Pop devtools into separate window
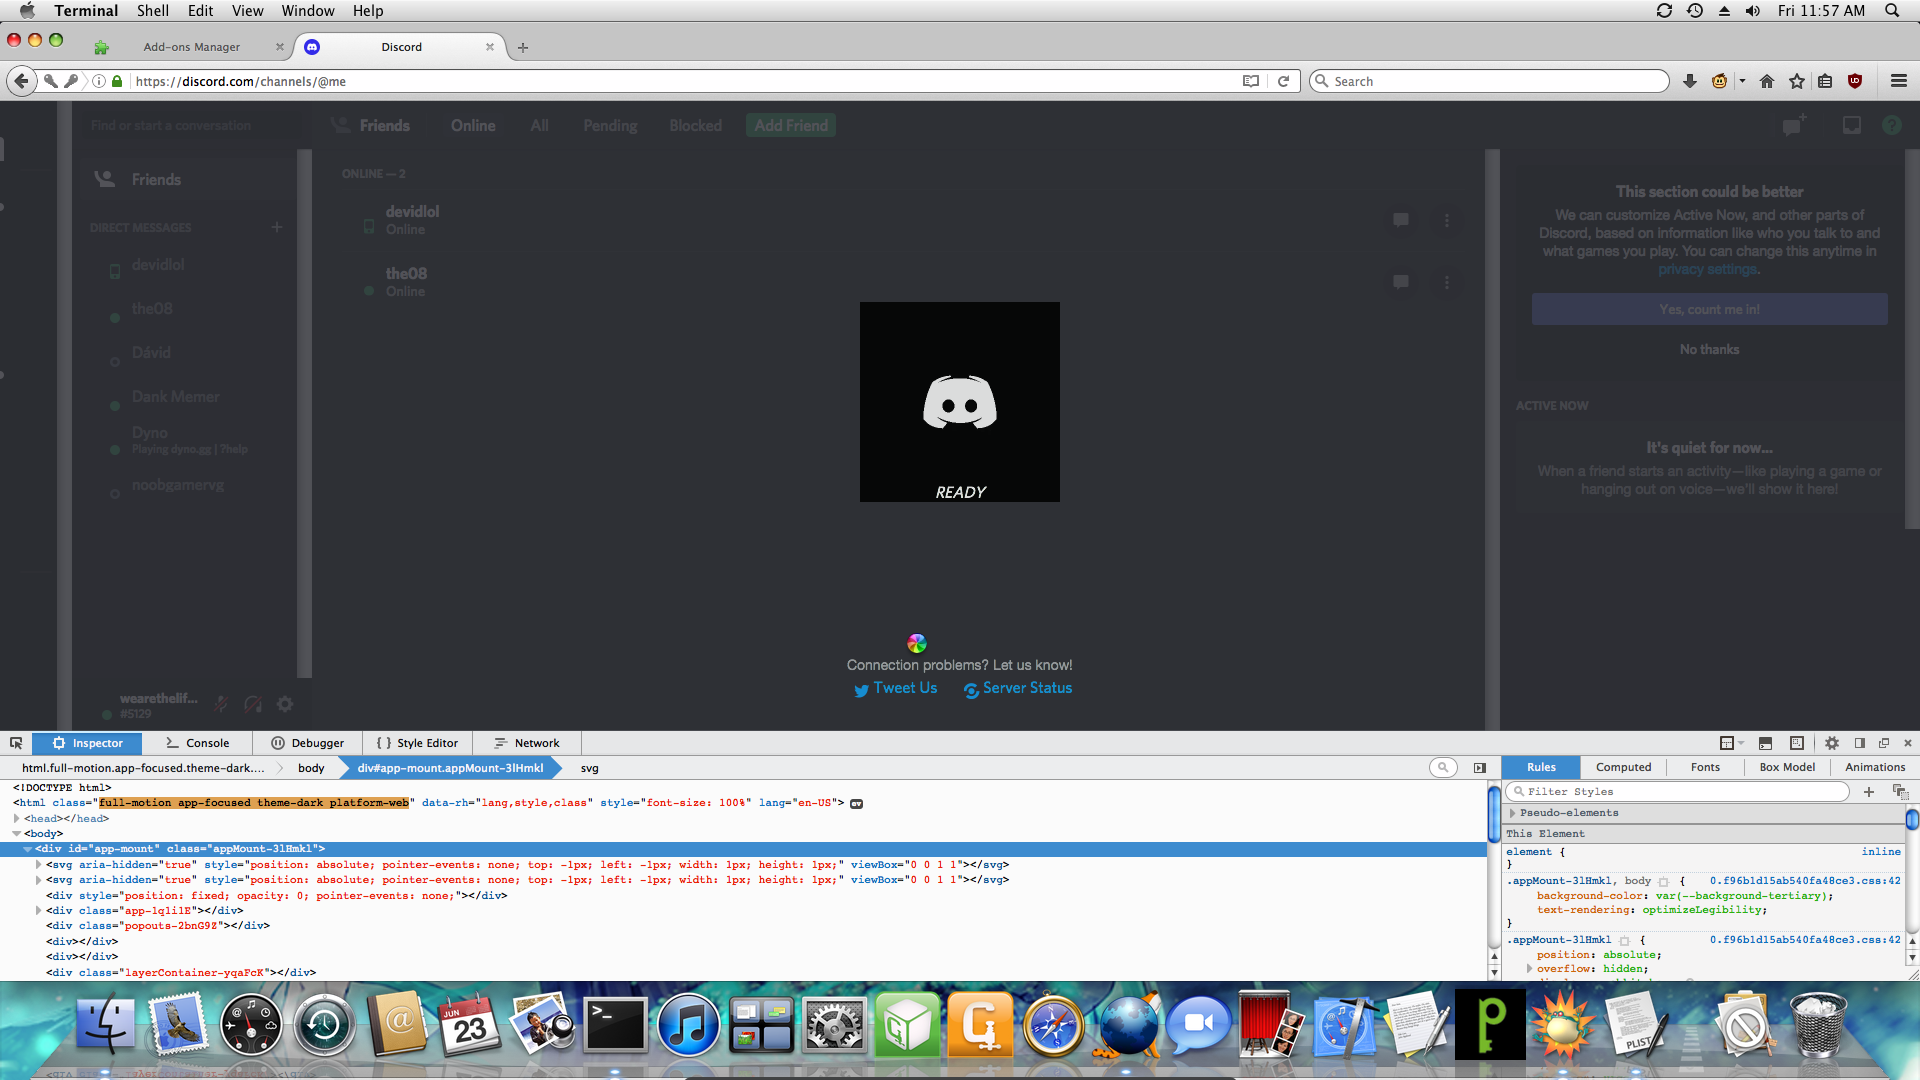This screenshot has height=1080, width=1920. [1884, 743]
